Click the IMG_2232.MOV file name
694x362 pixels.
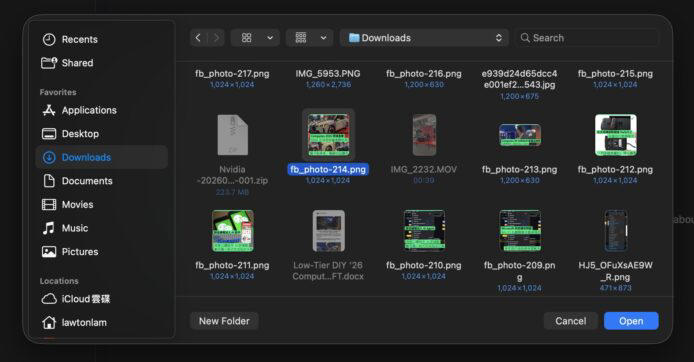pos(424,169)
